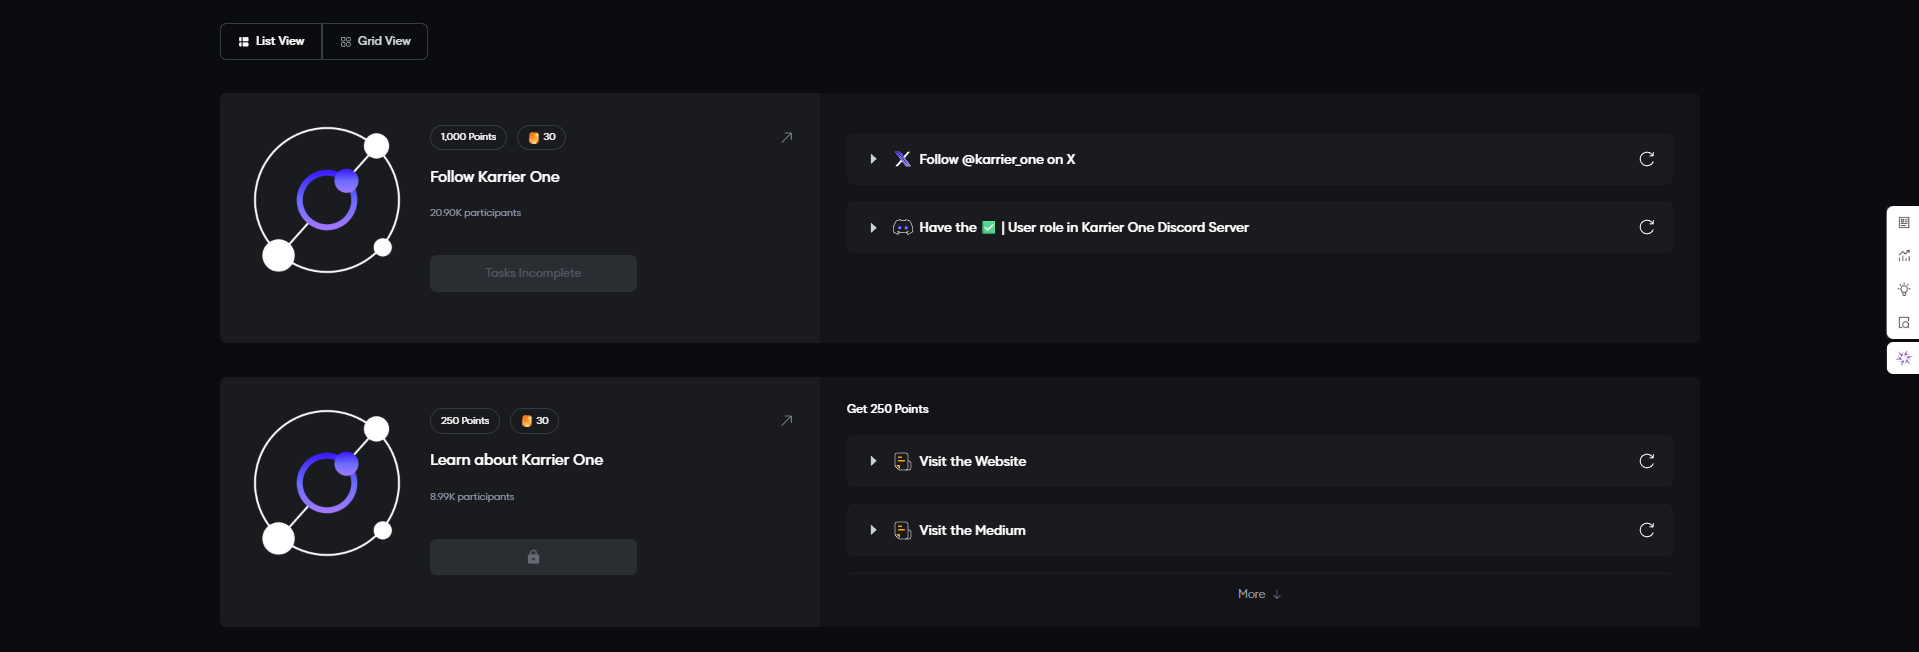This screenshot has height=652, width=1919.
Task: Click the locked button under Learn about Karrier One
Action: coord(533,557)
